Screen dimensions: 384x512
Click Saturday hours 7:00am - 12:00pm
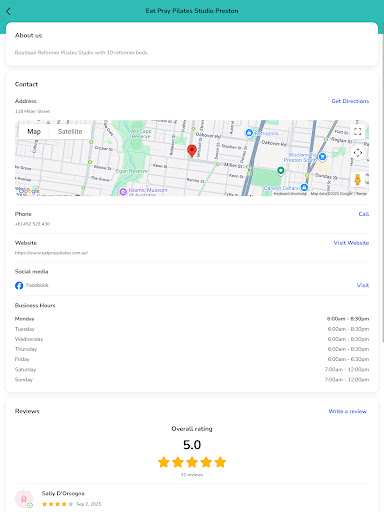click(x=347, y=370)
